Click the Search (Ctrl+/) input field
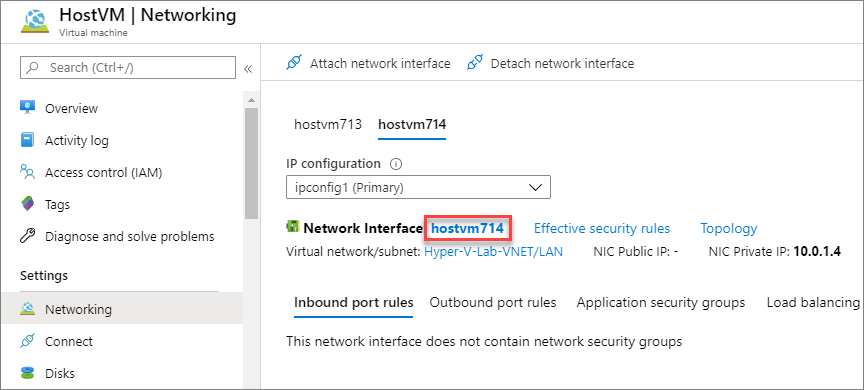864x390 pixels. (128, 68)
